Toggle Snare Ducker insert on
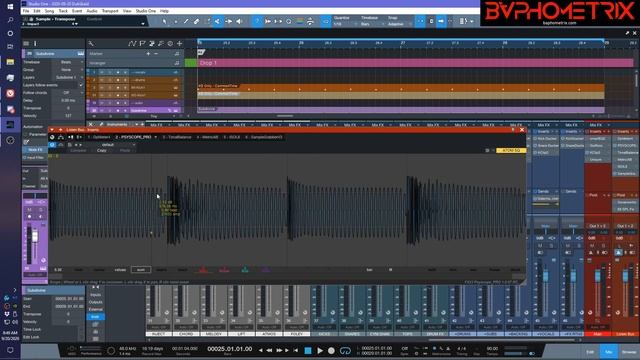The height and width of the screenshot is (360, 640). click(x=535, y=146)
